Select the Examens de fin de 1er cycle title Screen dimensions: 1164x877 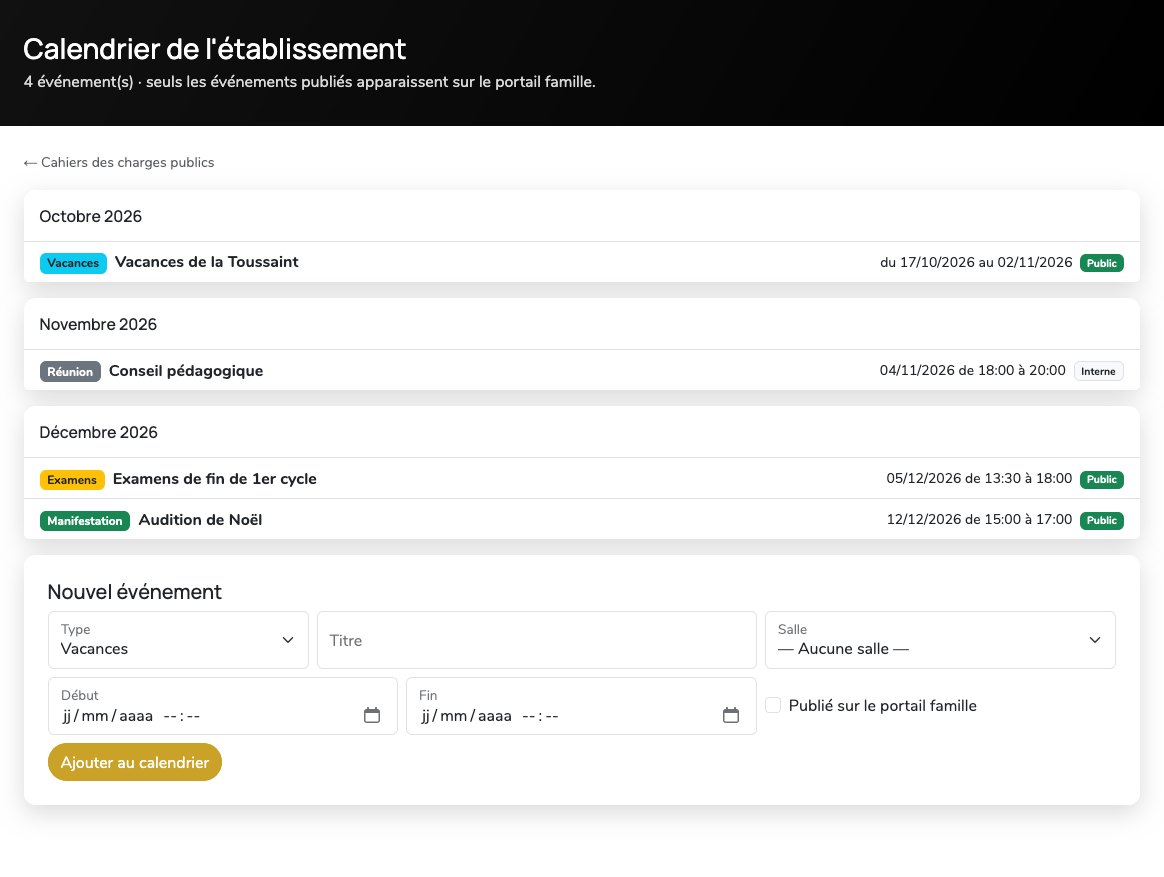coord(215,479)
